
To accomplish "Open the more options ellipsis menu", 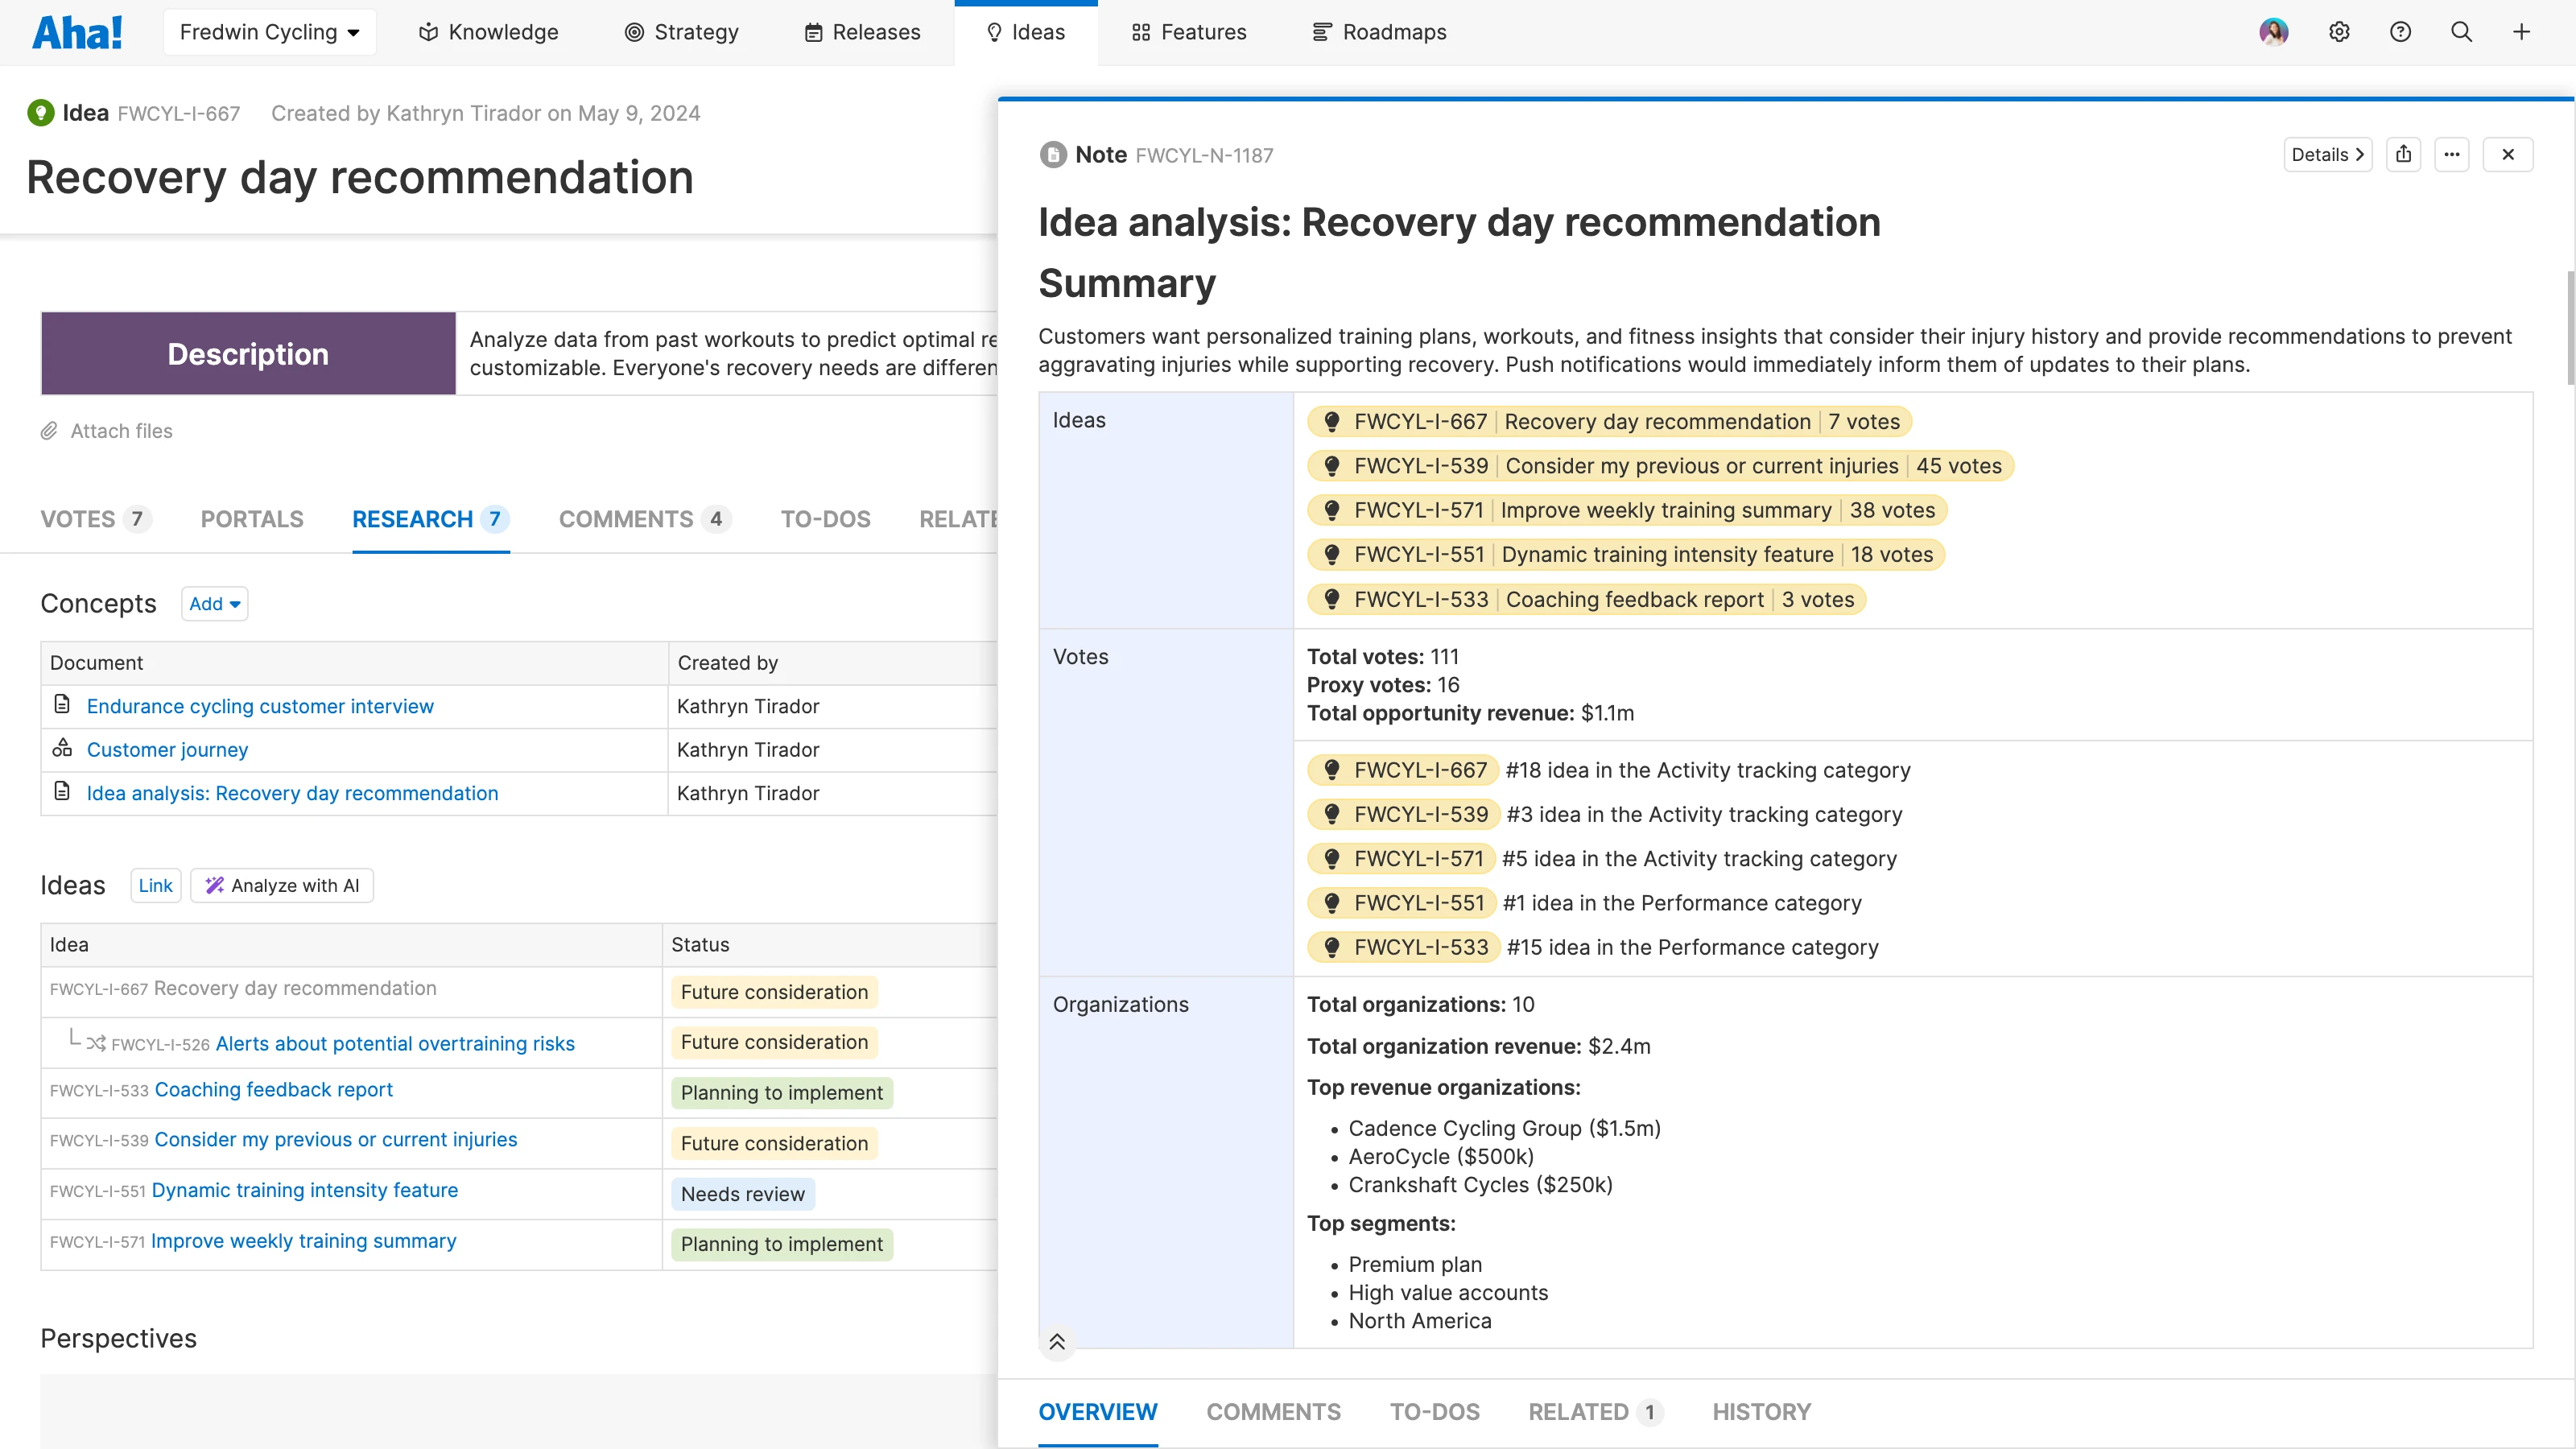I will 2452,154.
